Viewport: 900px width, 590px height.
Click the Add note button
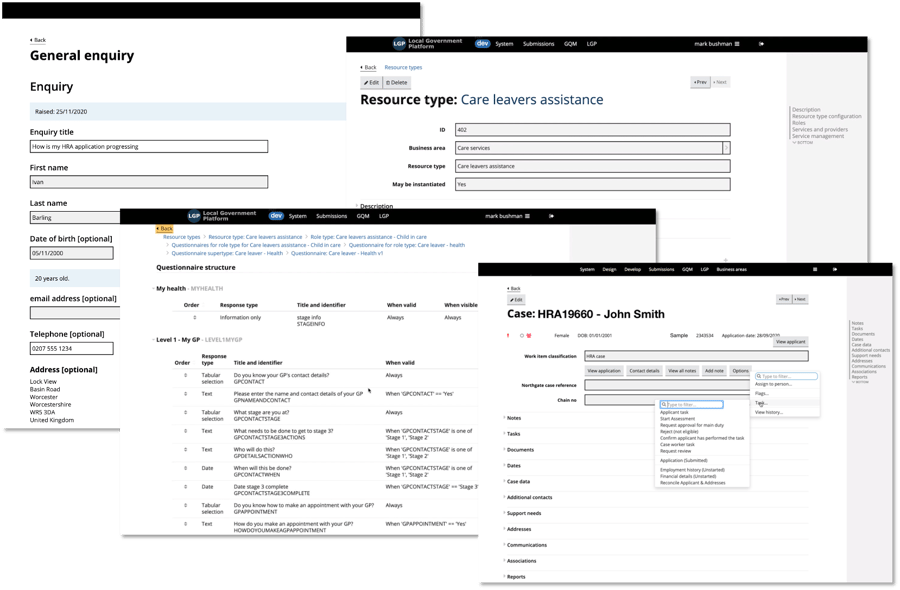click(714, 371)
